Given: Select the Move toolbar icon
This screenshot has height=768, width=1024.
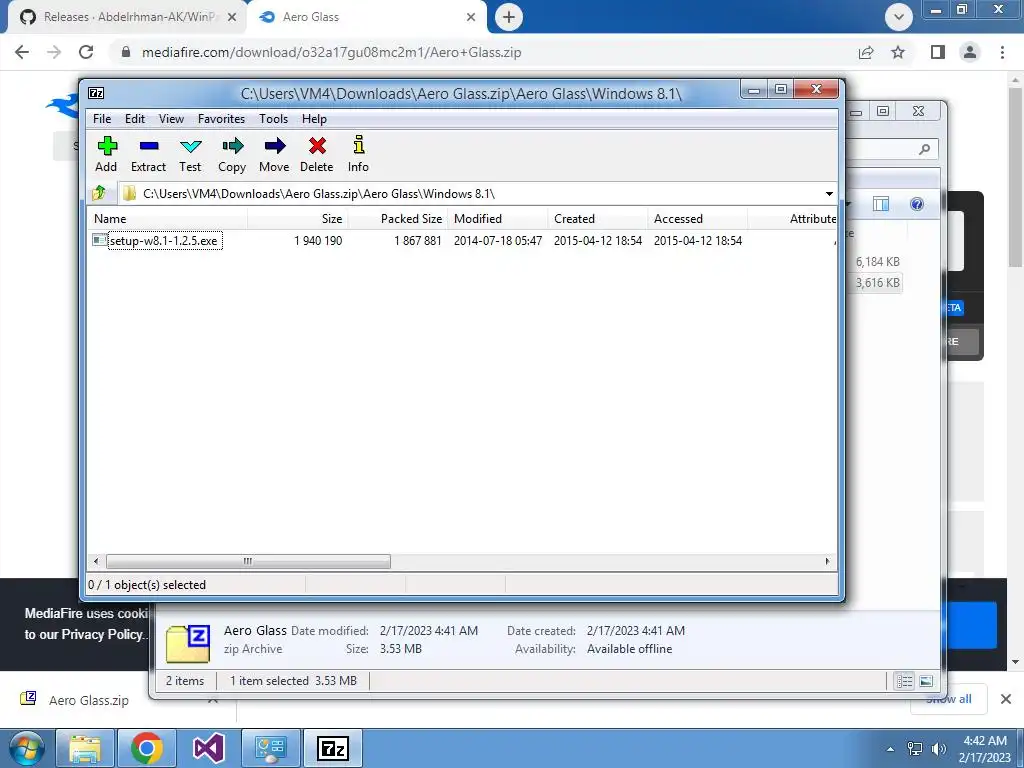Looking at the screenshot, I should pos(274,154).
